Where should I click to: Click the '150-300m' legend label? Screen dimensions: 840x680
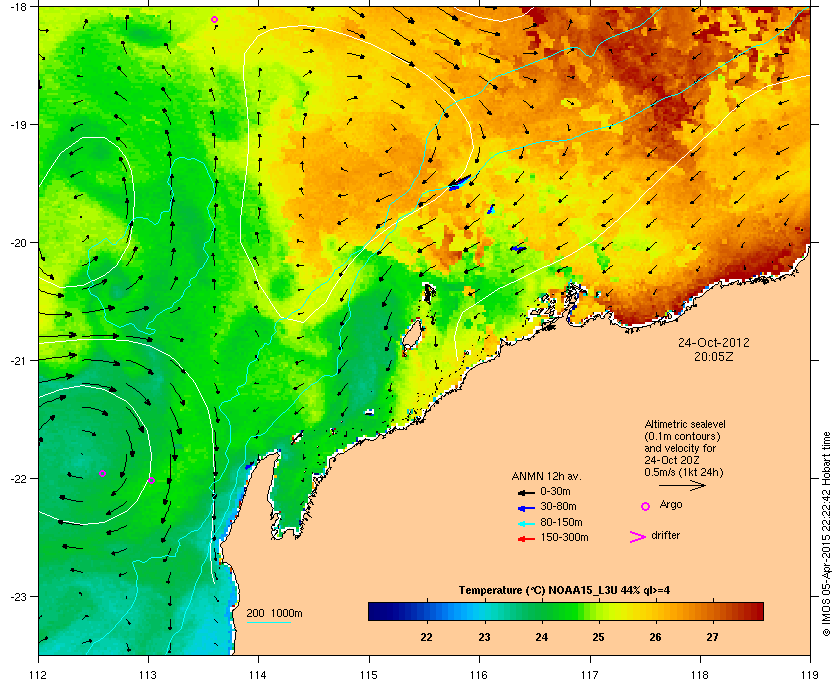coord(564,537)
